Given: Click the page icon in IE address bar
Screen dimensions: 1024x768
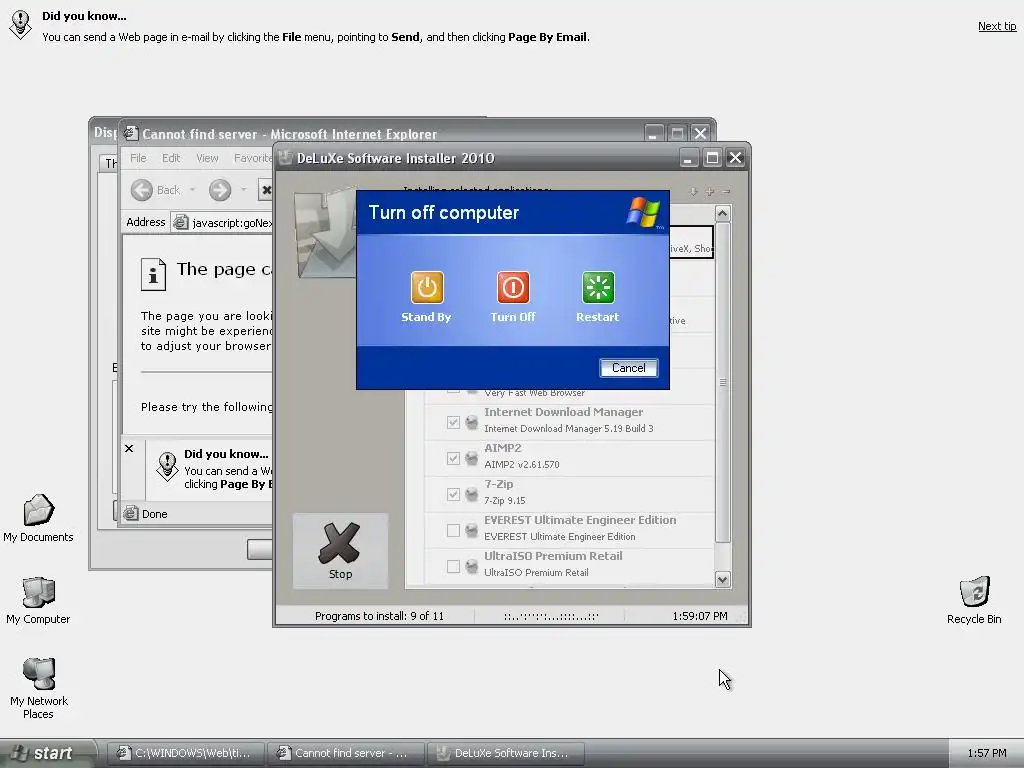Looking at the screenshot, I should [x=180, y=223].
